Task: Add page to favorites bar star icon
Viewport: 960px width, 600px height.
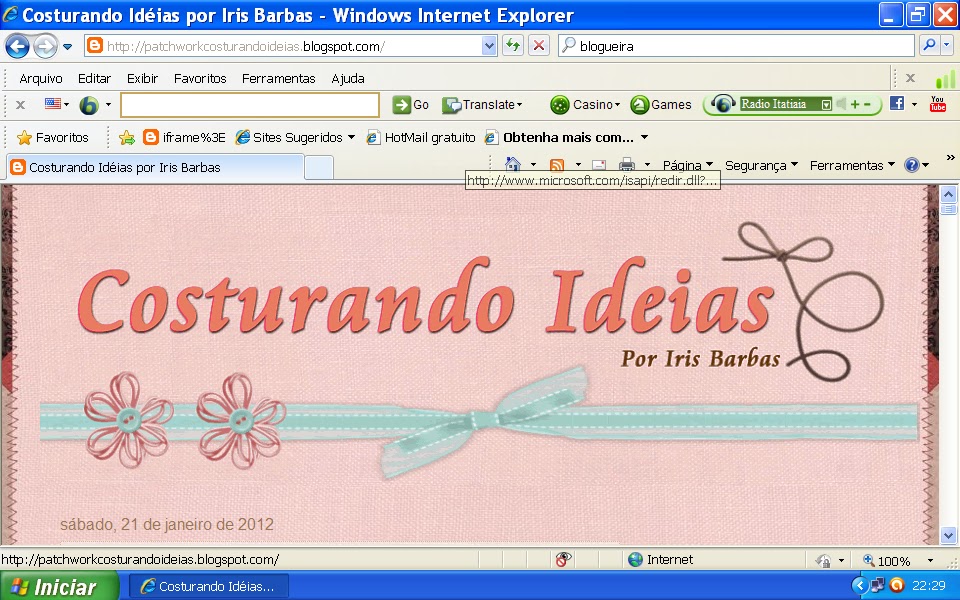Action: click(127, 138)
